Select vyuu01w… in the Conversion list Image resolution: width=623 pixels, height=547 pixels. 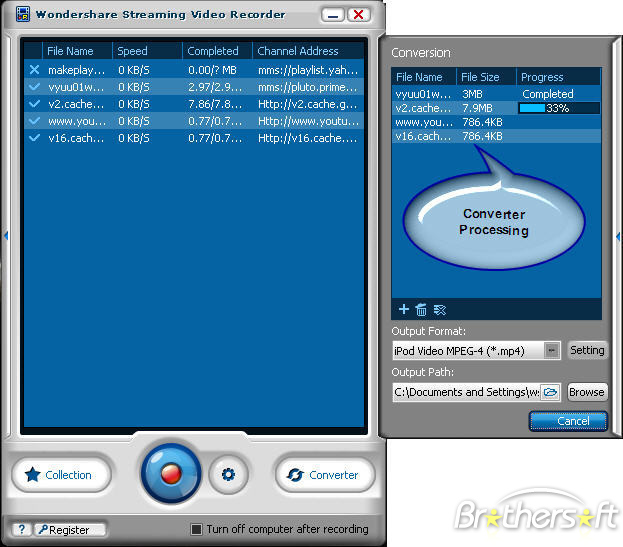[423, 94]
